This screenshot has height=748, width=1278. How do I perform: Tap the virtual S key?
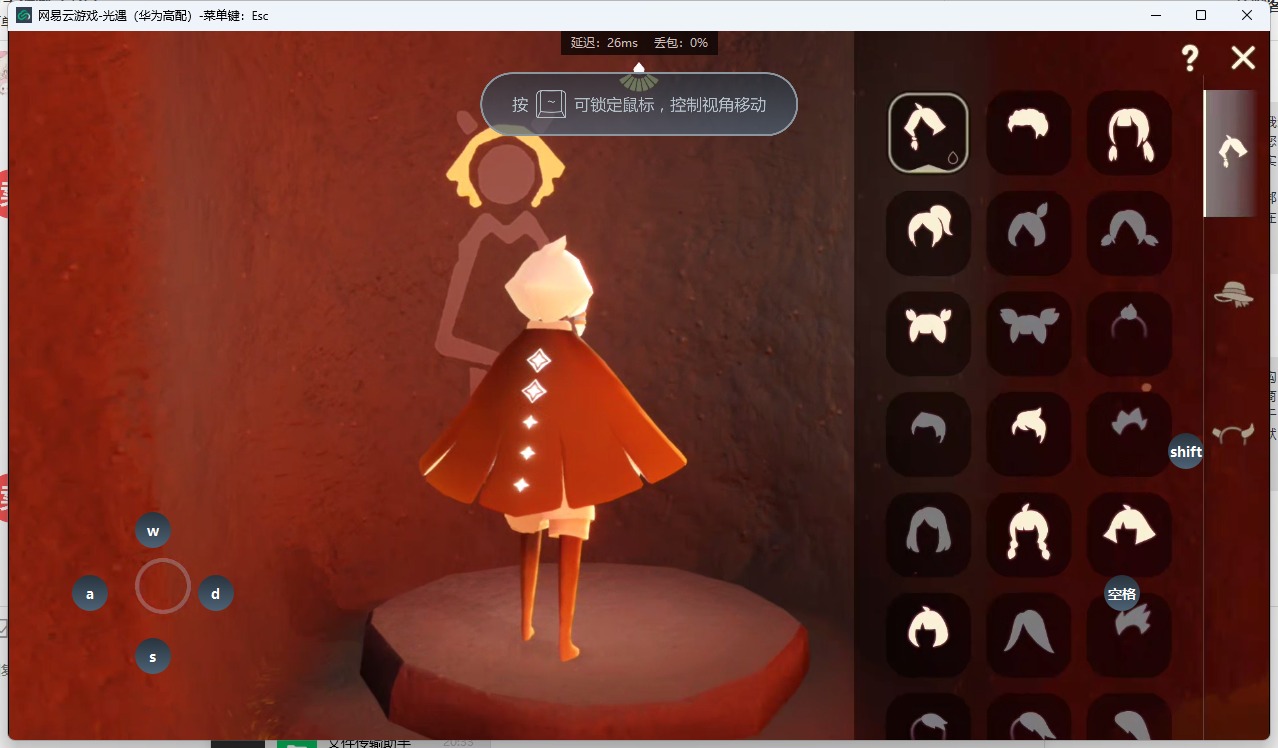[153, 656]
